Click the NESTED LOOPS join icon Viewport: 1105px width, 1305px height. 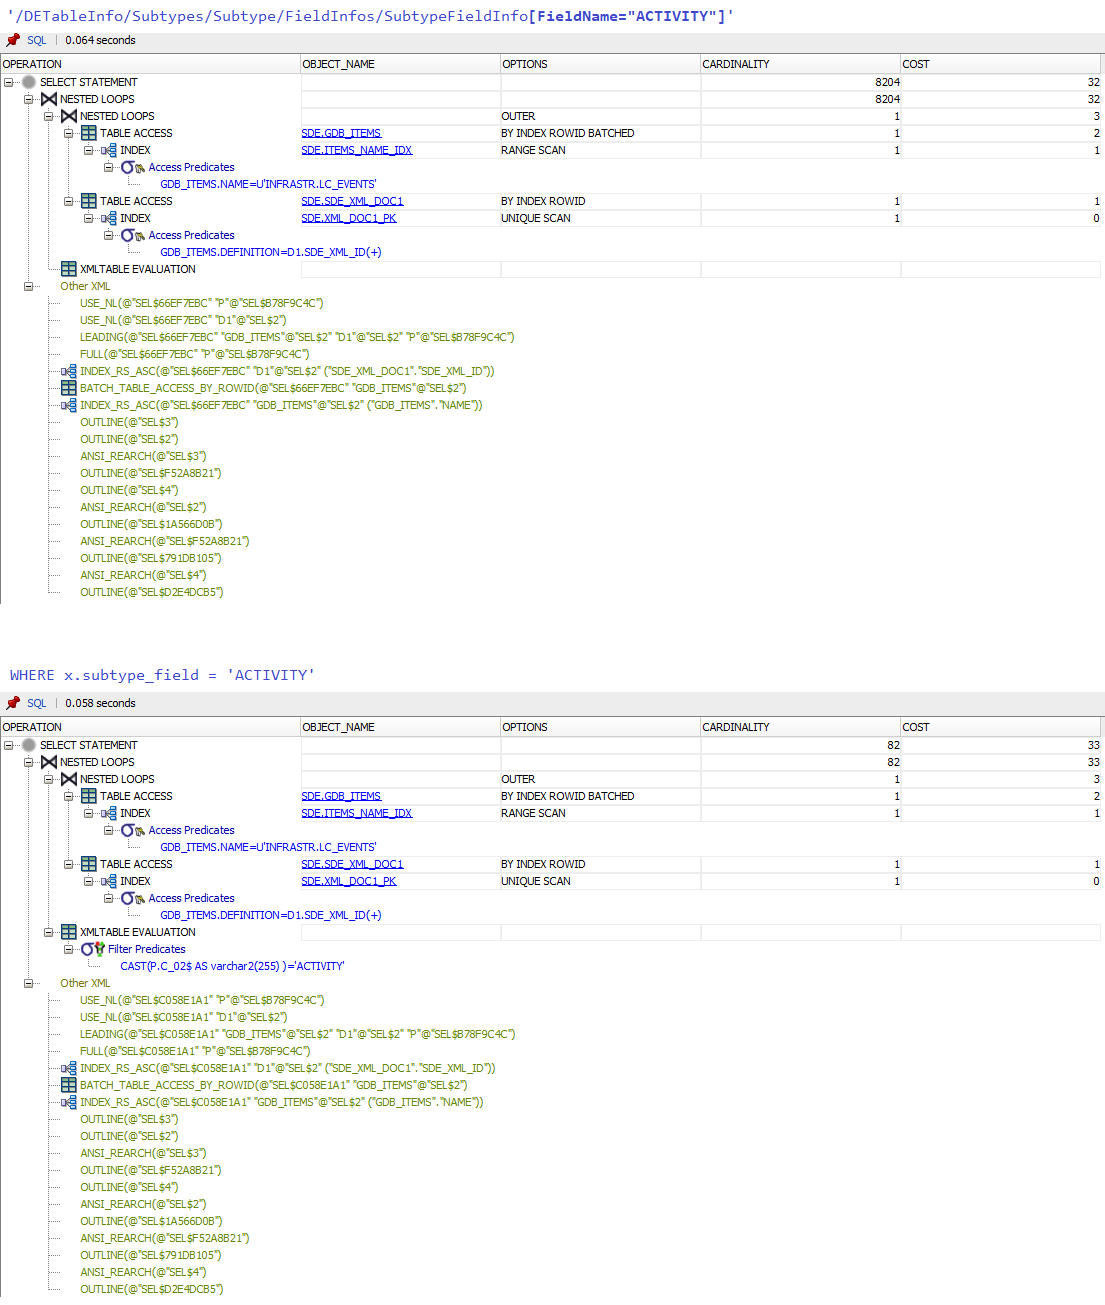pos(49,99)
